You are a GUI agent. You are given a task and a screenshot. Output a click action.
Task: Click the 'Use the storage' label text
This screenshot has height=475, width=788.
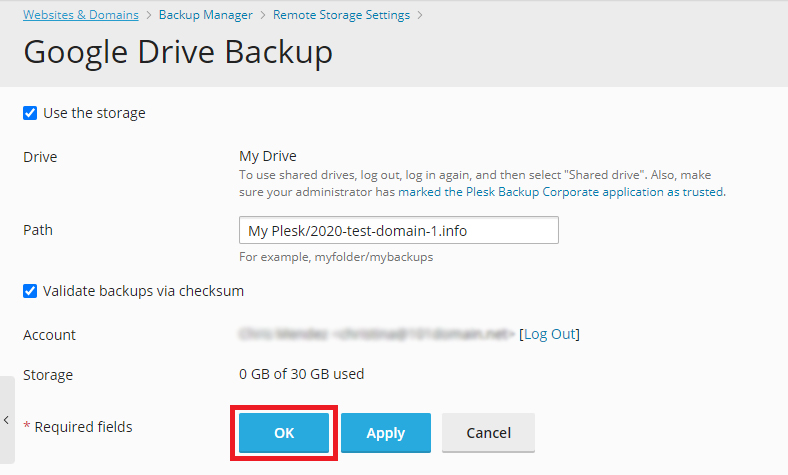click(x=94, y=113)
